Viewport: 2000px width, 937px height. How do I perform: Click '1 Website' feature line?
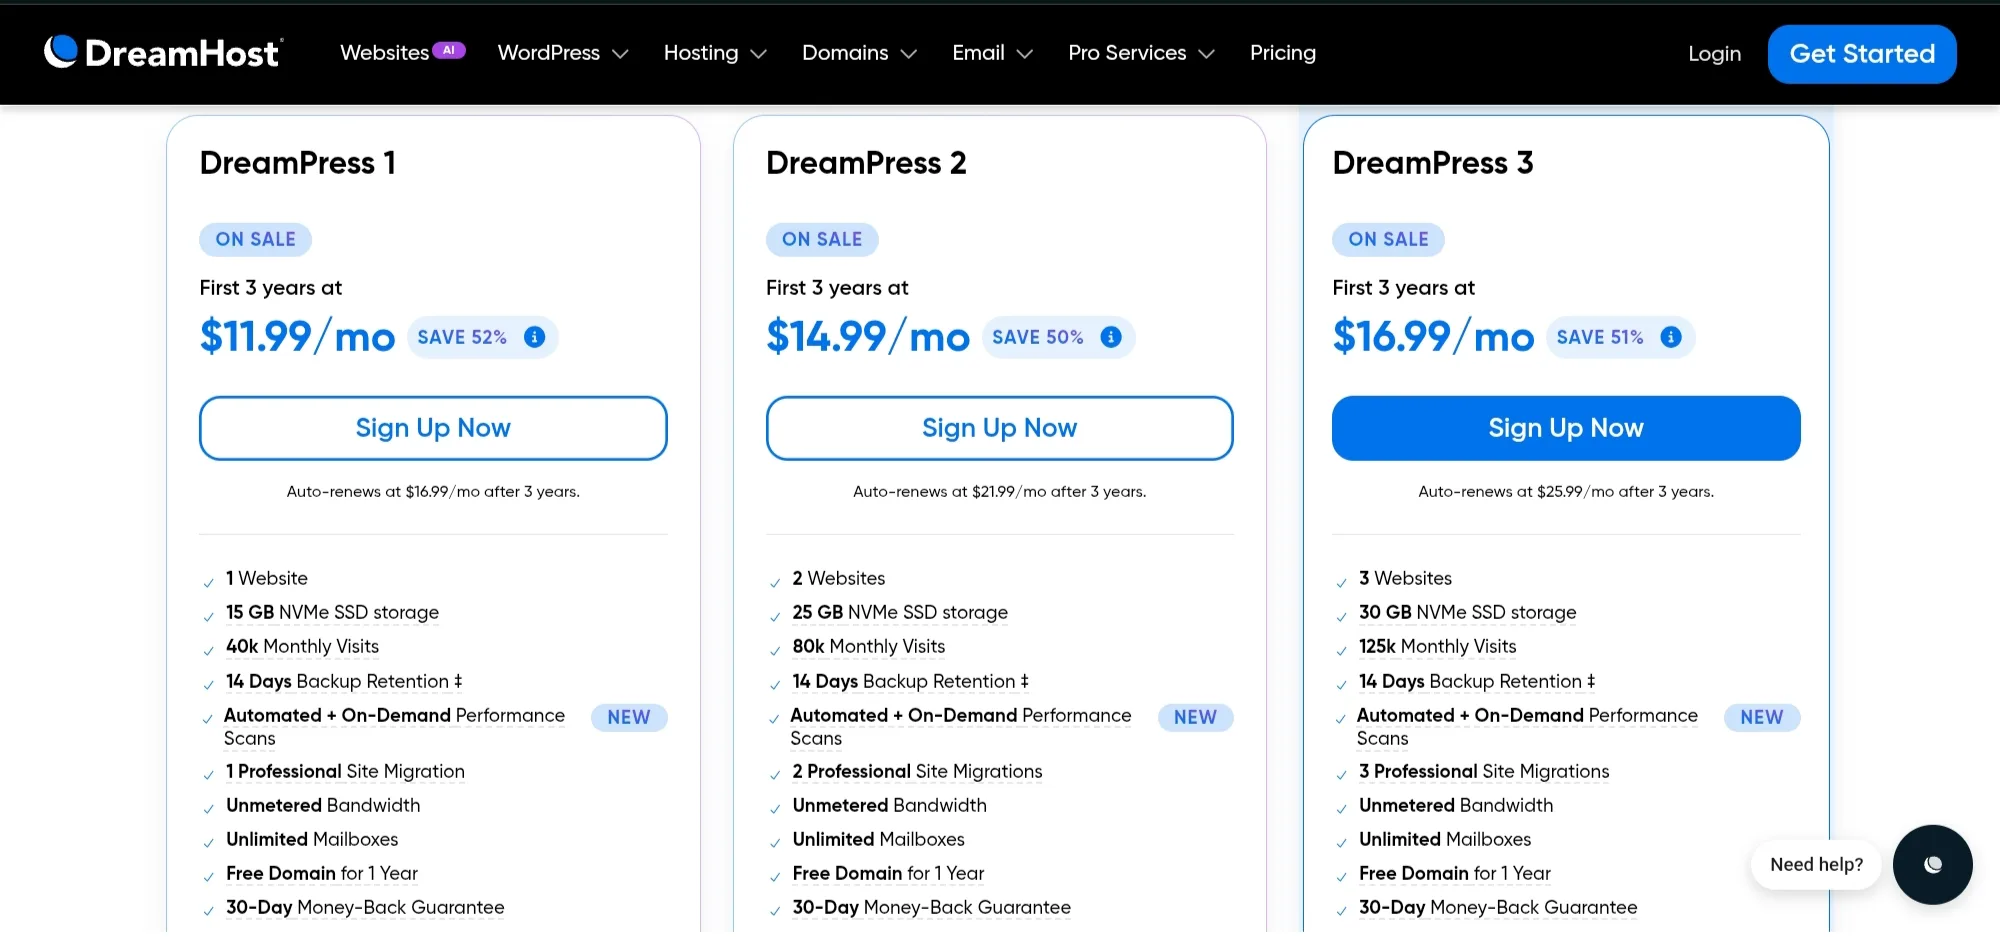tap(266, 578)
